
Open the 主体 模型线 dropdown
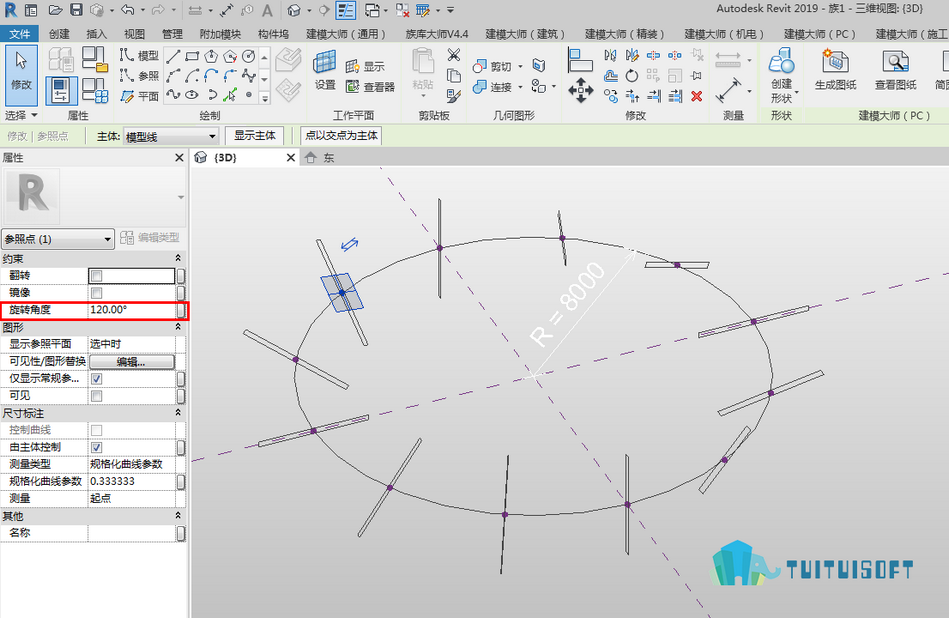pos(171,137)
